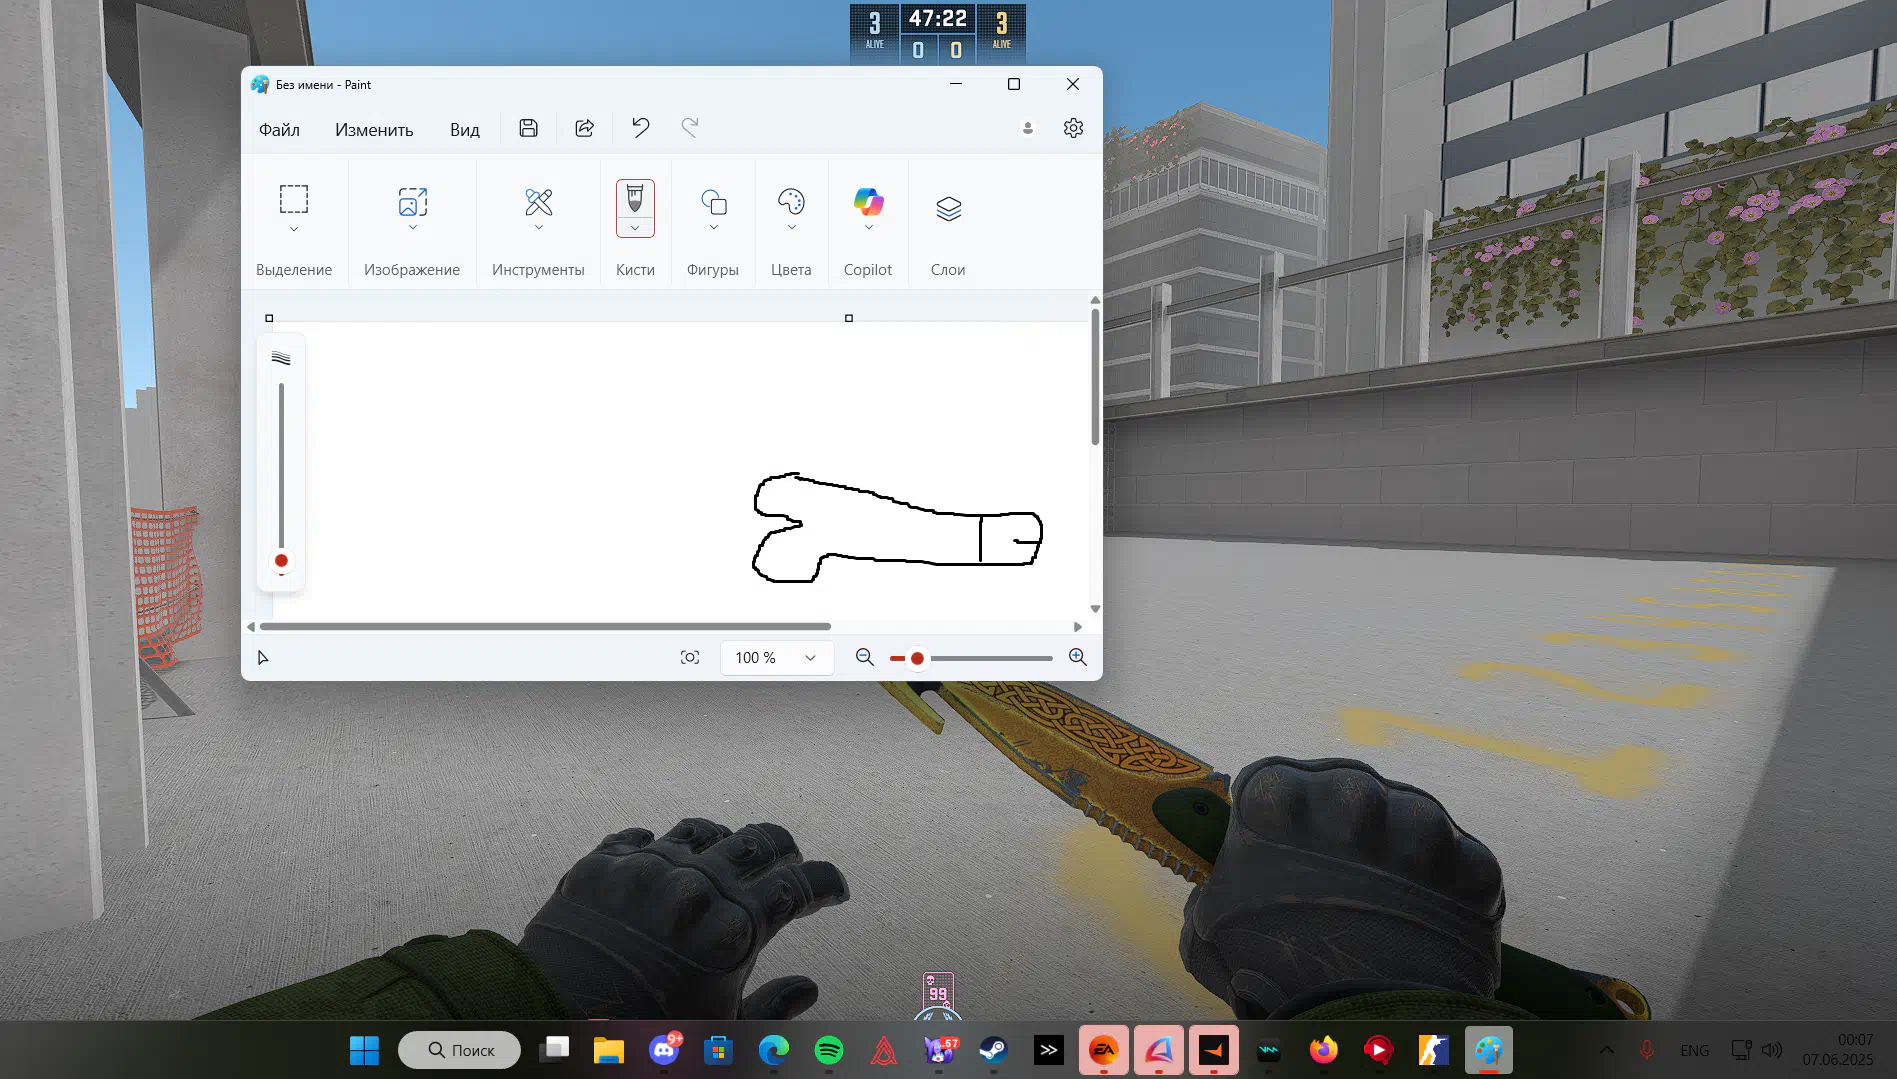1897x1079 pixels.
Task: Expand the Copilot dropdown arrow
Action: tap(869, 228)
